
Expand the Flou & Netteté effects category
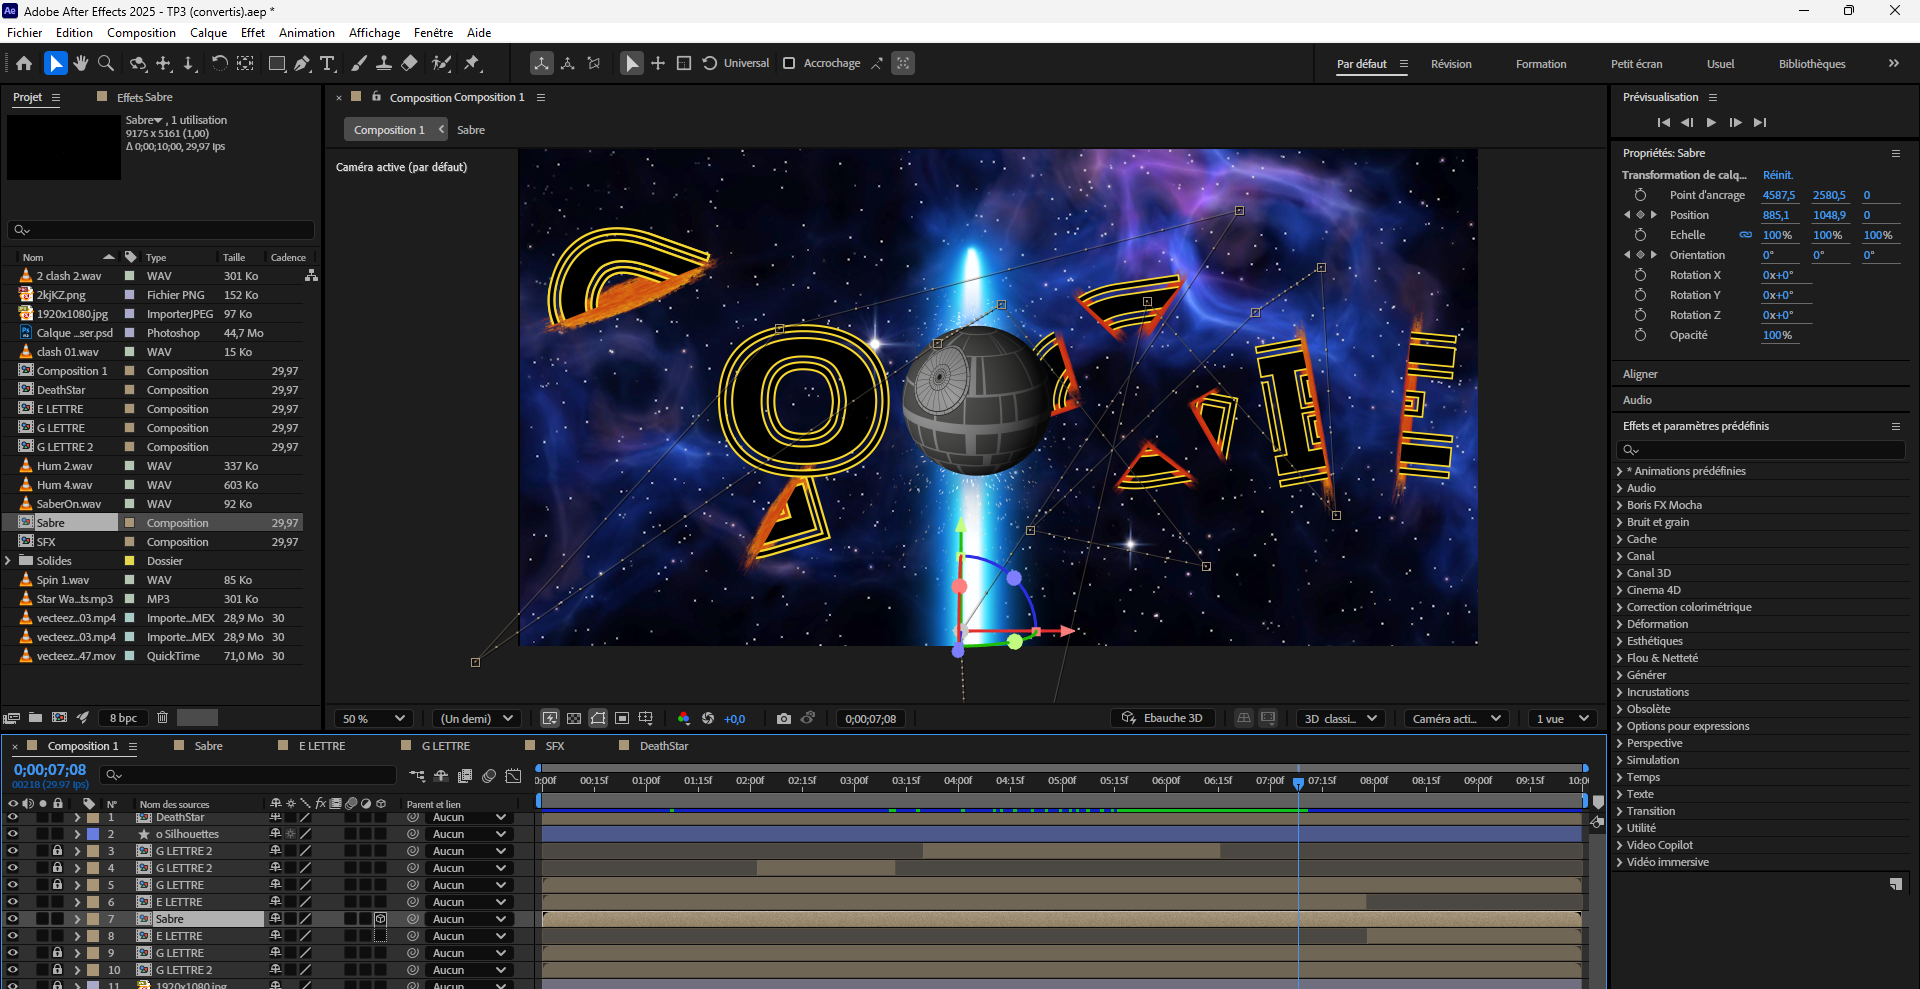point(1620,658)
